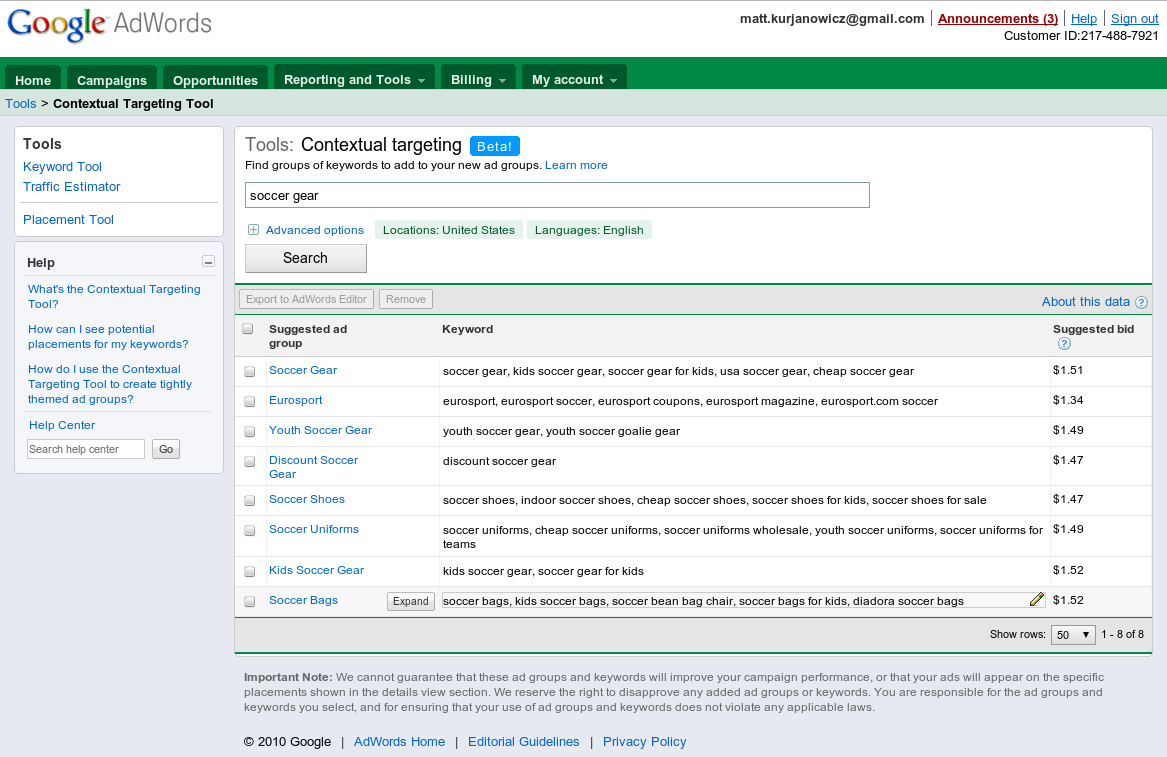The image size is (1167, 757).
Task: Open the Kids Soccer Gear ad group link
Action: (316, 570)
